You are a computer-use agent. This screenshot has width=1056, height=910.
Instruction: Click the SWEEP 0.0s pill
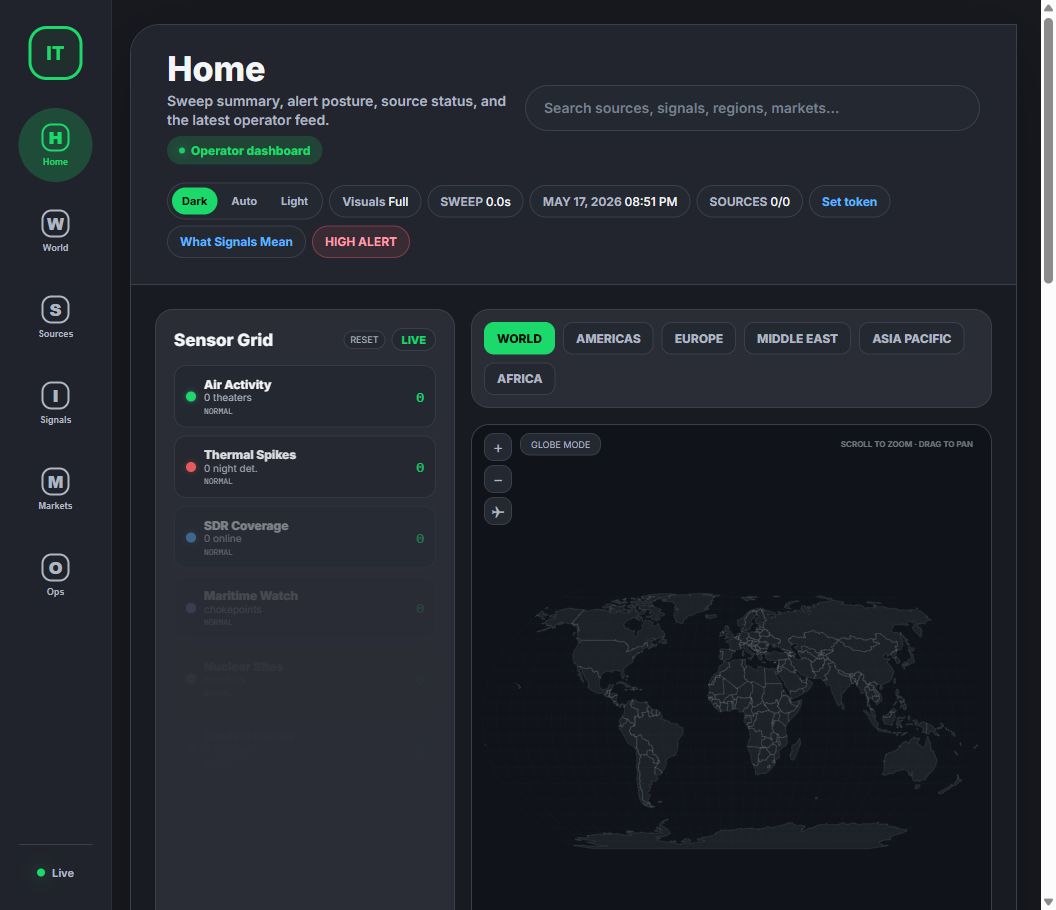coord(475,201)
